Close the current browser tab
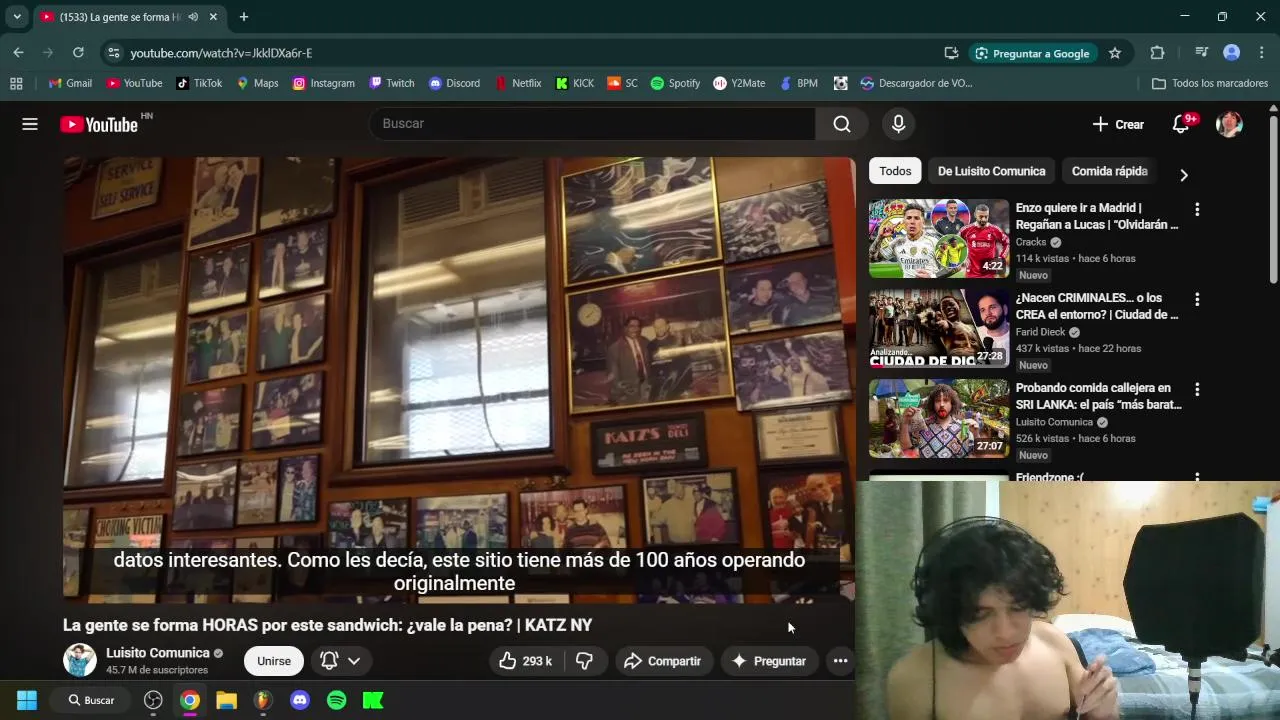The height and width of the screenshot is (720, 1280). coord(213,17)
